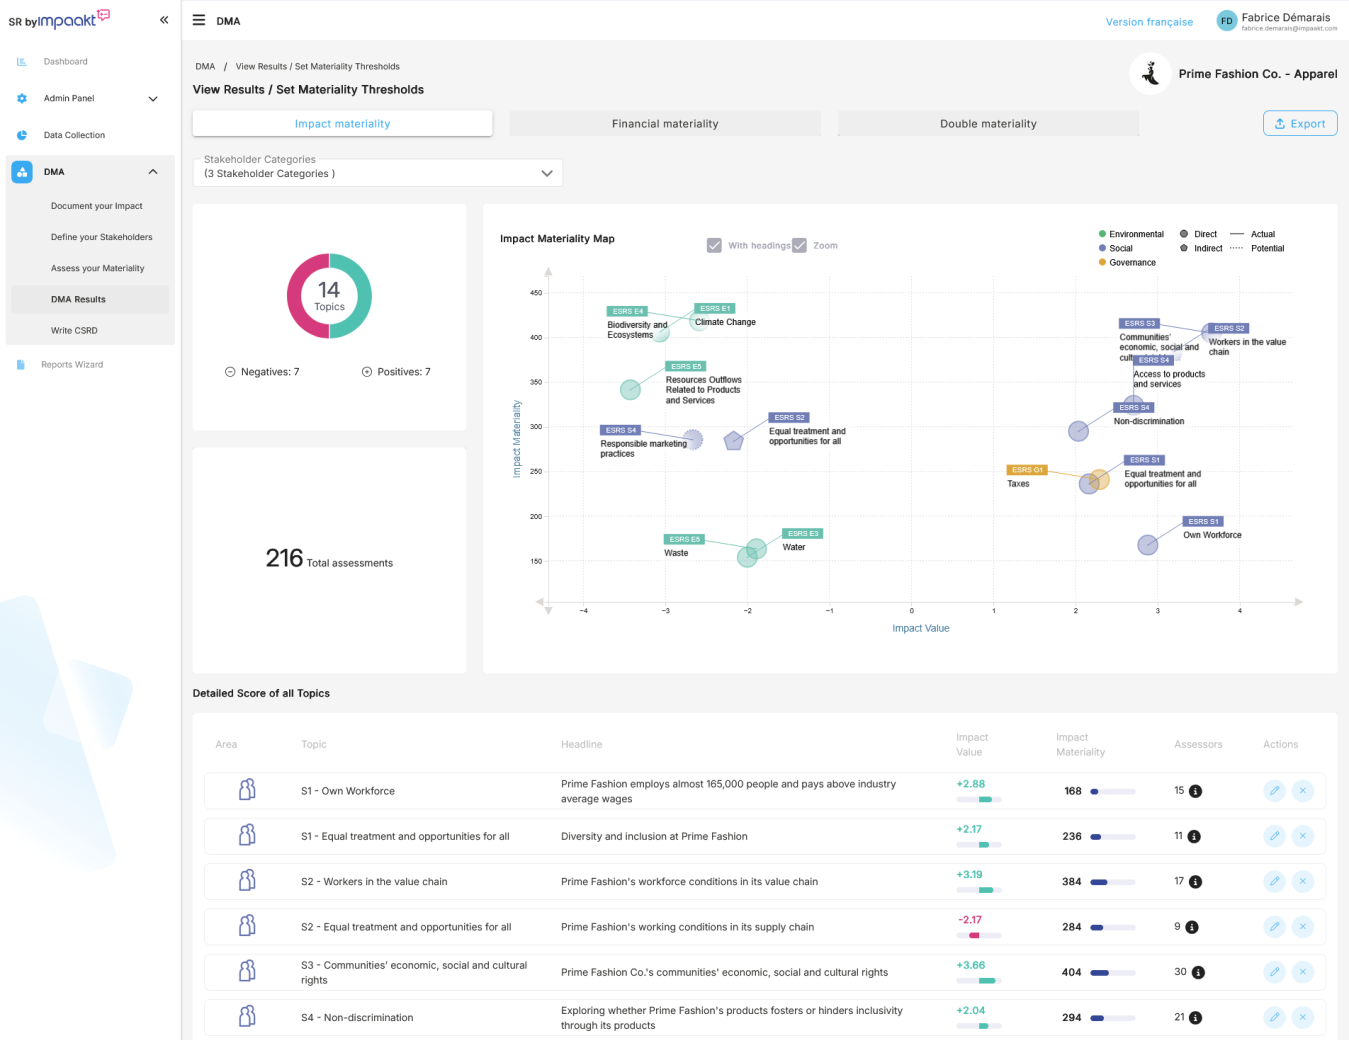Collapse the sidebar with double-chevron icon
Viewport: 1349px width, 1040px height.
[164, 20]
